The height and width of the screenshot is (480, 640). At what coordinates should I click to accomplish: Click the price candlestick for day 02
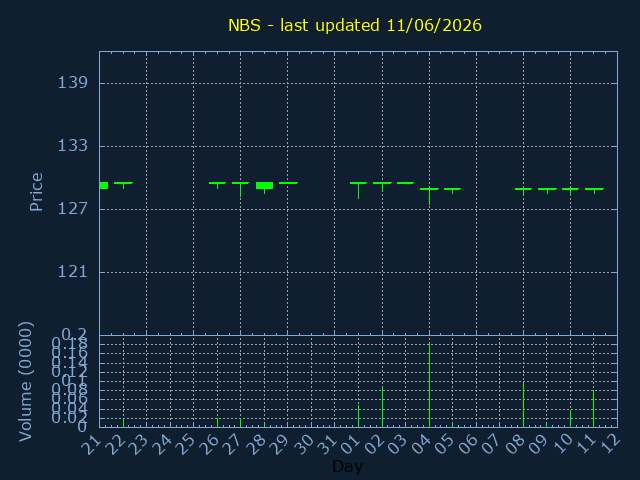tap(382, 187)
